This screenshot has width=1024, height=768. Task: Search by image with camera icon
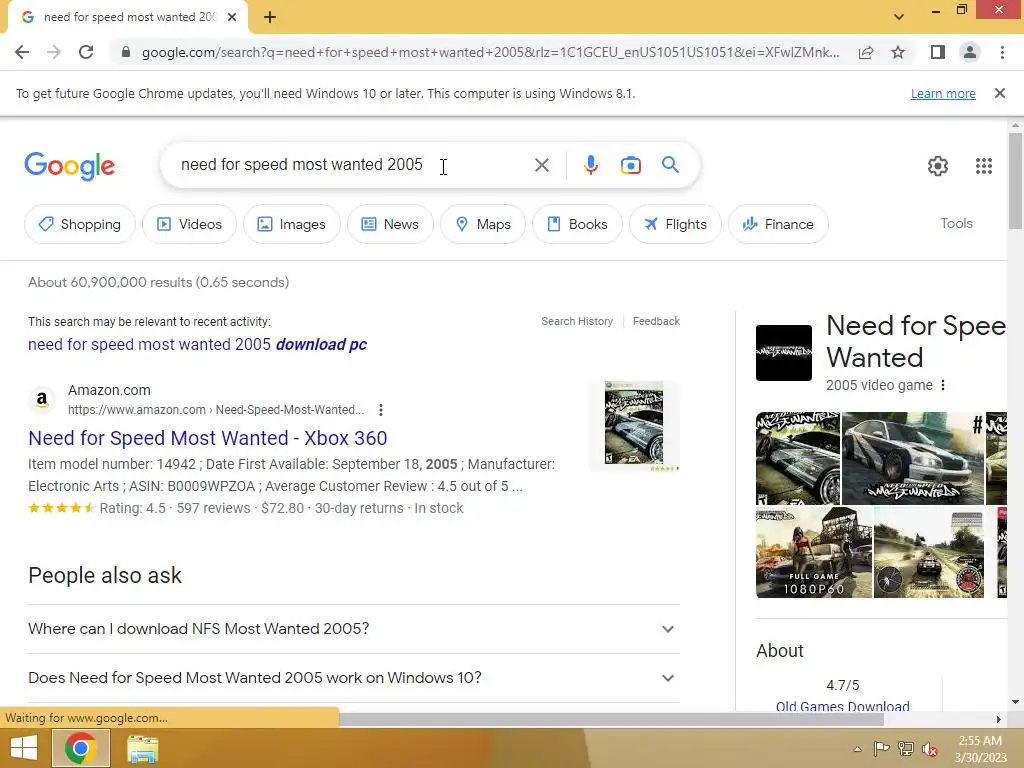[630, 165]
